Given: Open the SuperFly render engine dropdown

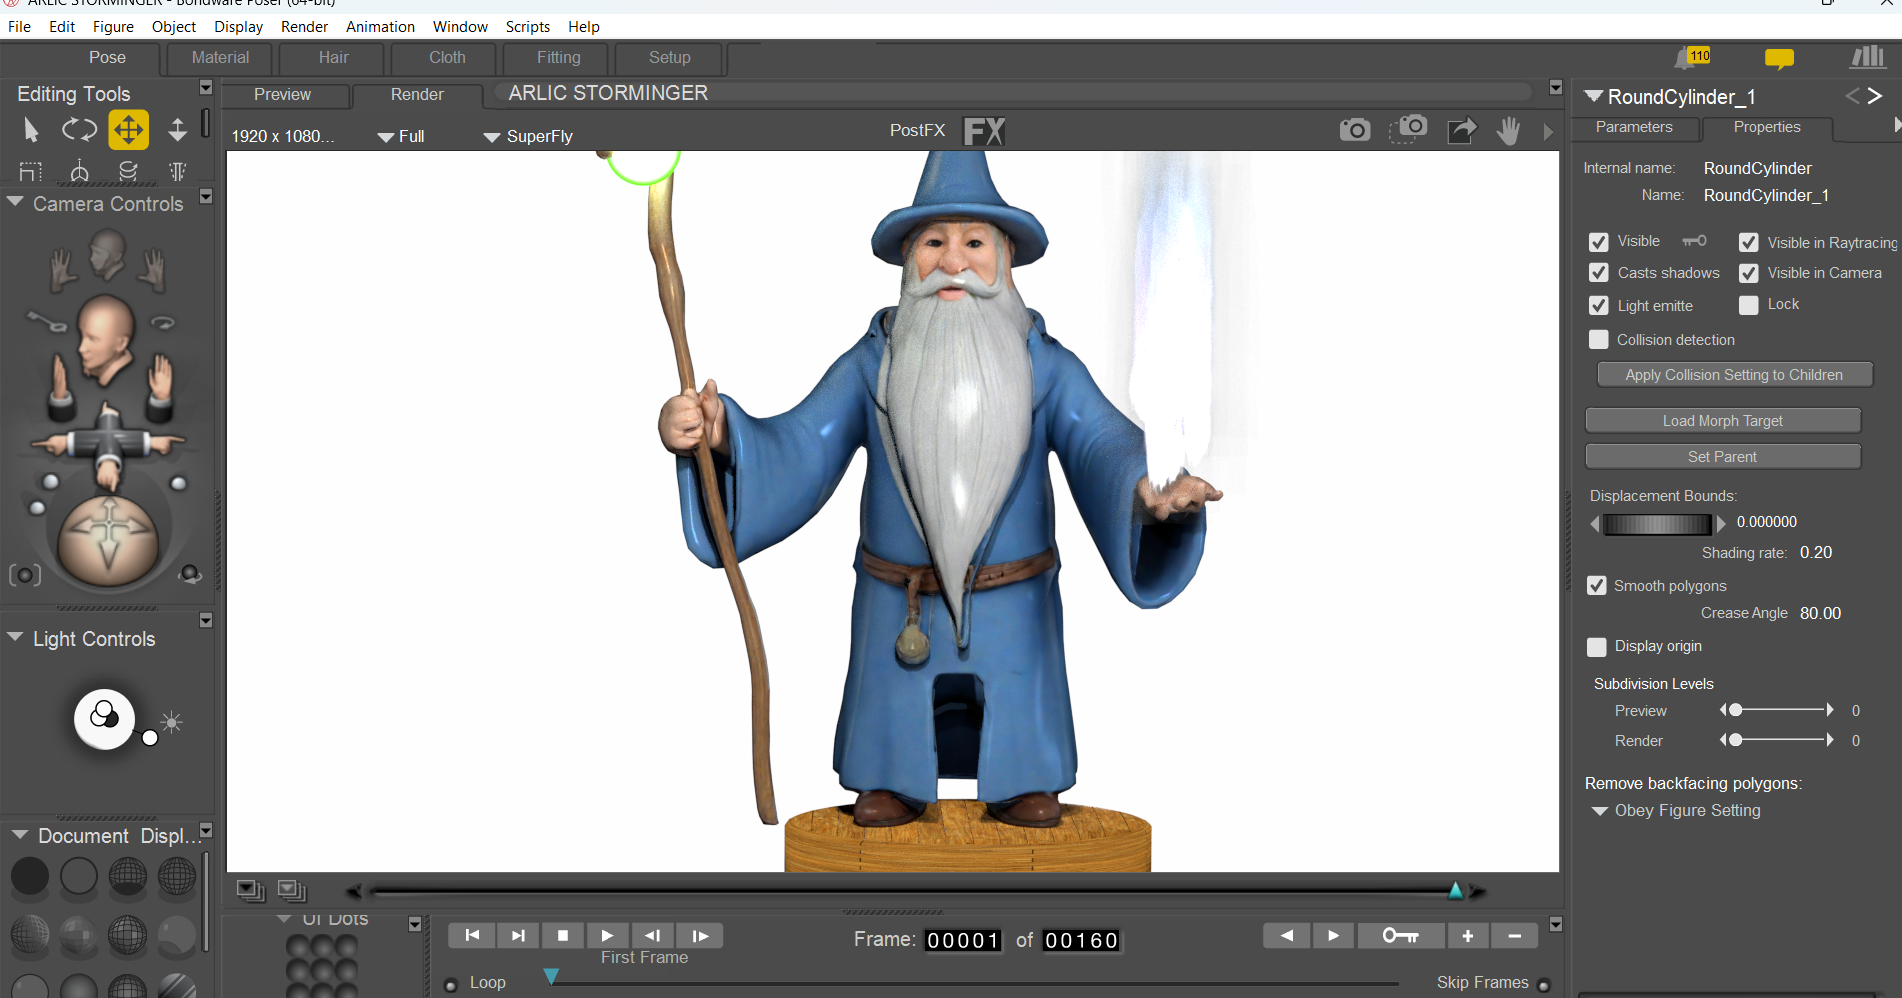Looking at the screenshot, I should 528,137.
